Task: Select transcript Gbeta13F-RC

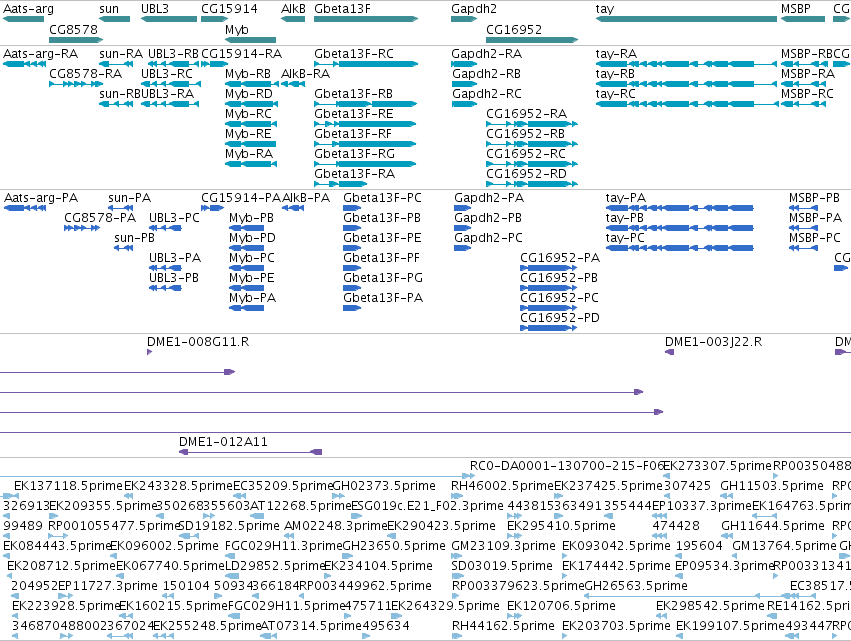Action: coord(366,64)
